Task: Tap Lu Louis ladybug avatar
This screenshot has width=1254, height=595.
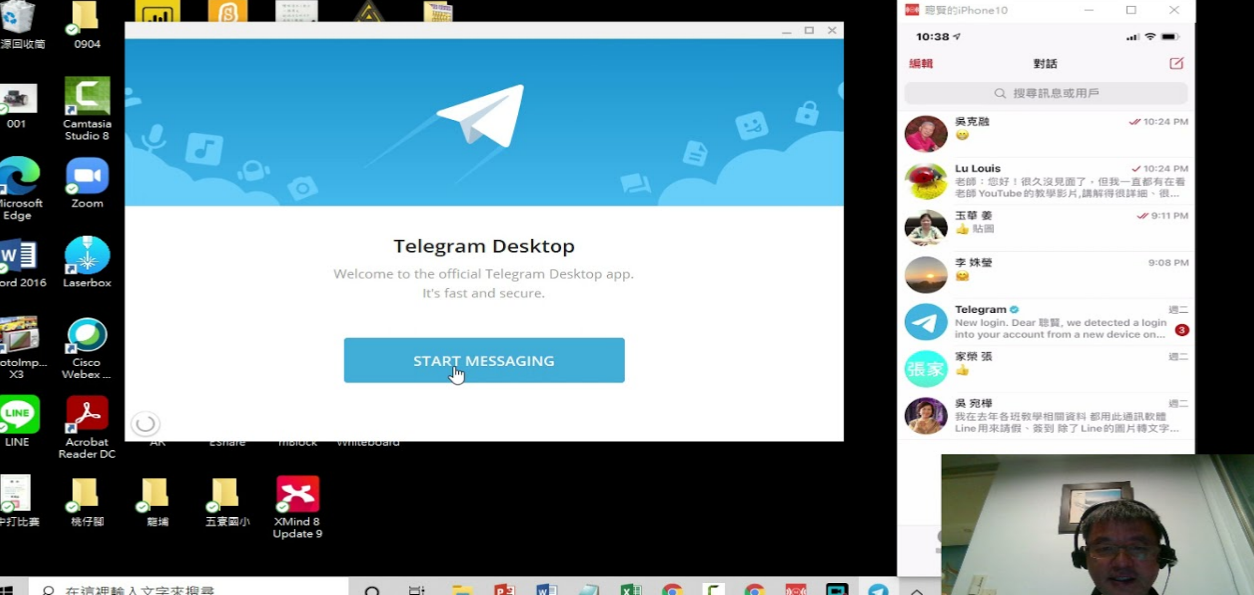Action: click(x=926, y=181)
